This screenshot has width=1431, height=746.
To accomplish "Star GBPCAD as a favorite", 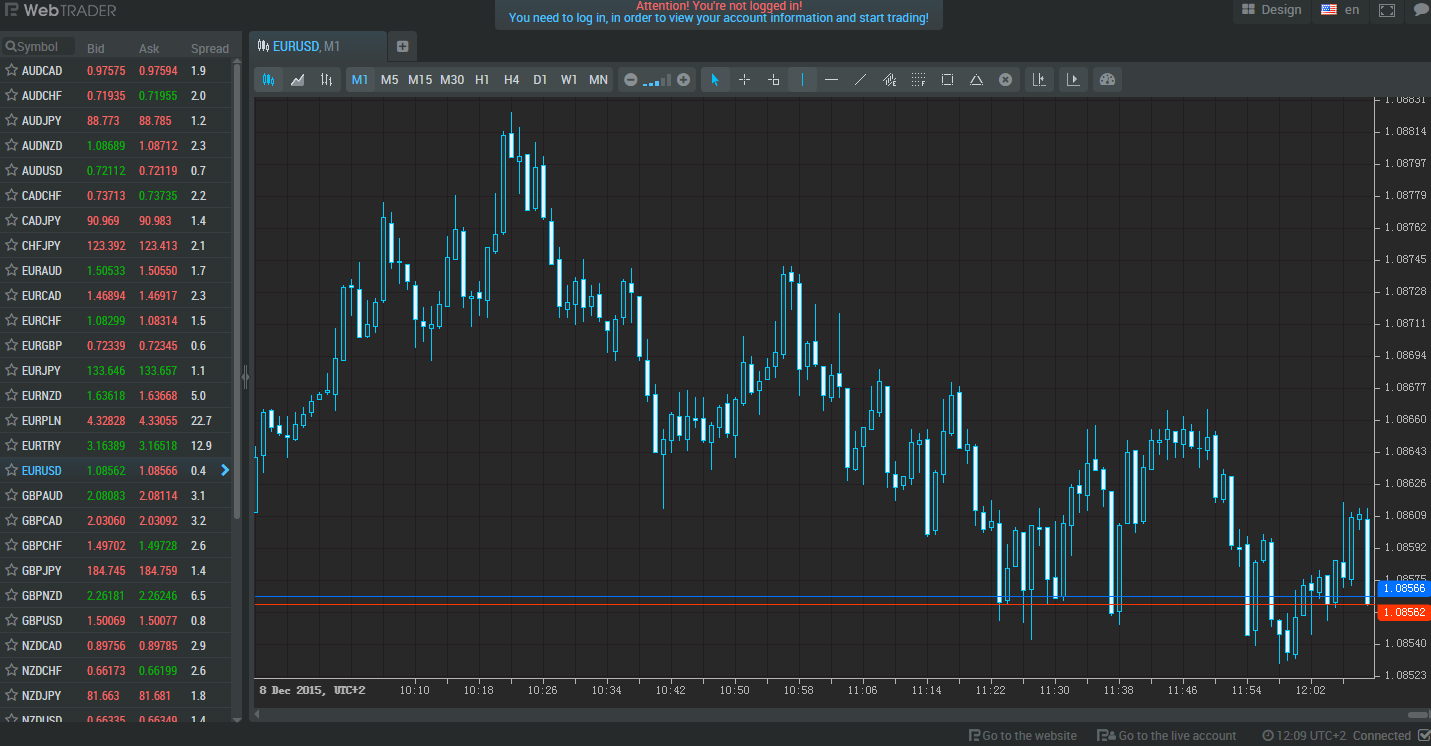I will (x=11, y=521).
